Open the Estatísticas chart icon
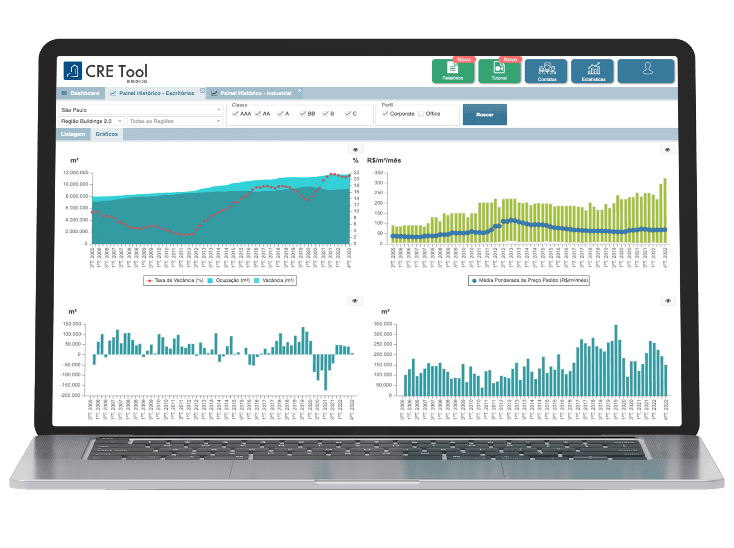 tap(594, 71)
